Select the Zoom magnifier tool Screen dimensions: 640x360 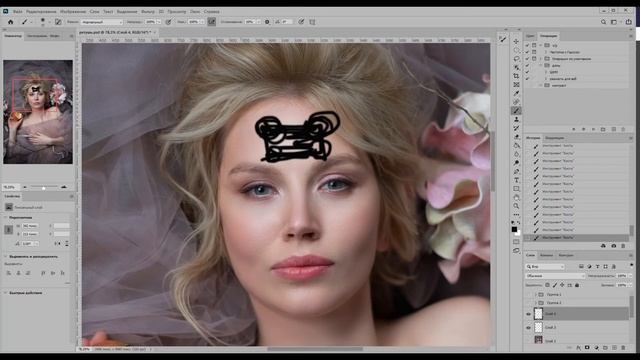point(516,206)
